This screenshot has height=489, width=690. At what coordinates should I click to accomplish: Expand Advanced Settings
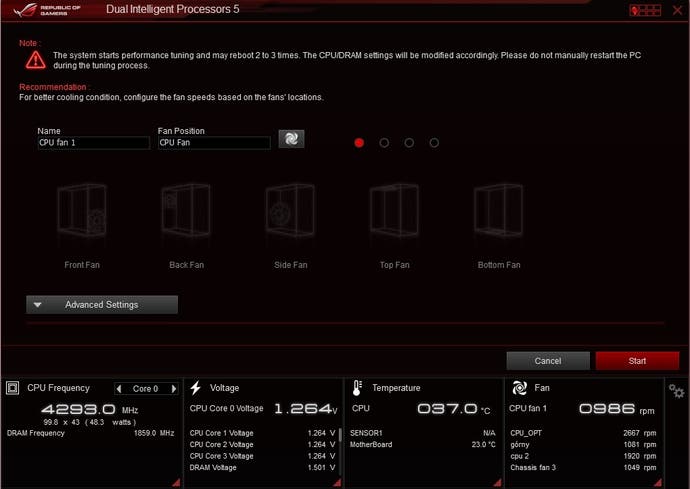pos(102,305)
